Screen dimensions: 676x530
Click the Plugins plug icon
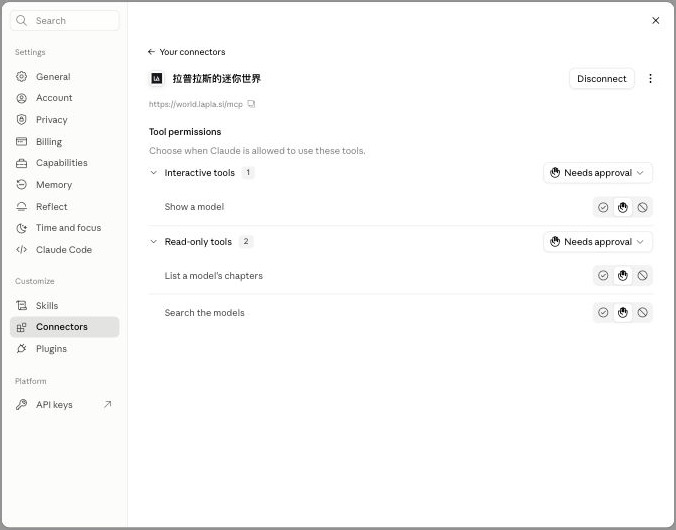point(21,348)
